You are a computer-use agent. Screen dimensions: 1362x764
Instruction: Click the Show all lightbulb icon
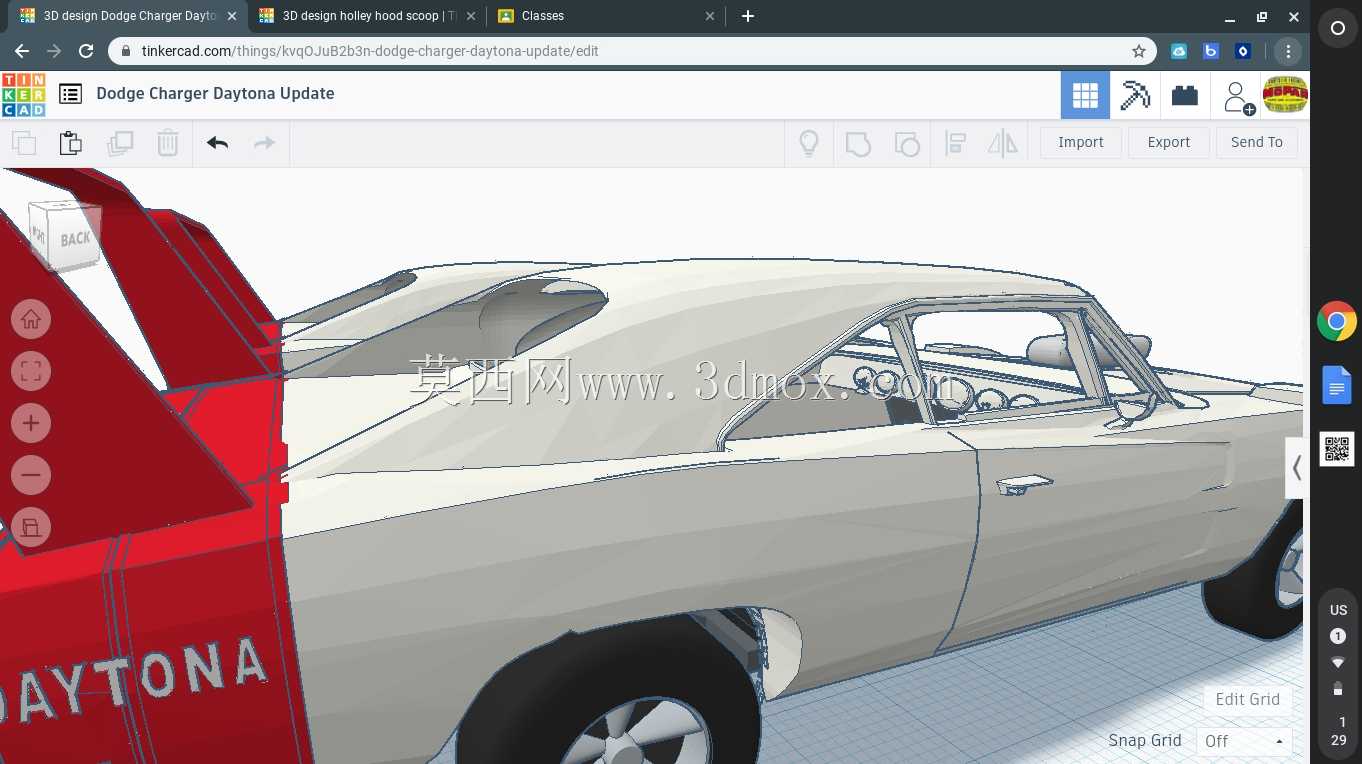(809, 143)
